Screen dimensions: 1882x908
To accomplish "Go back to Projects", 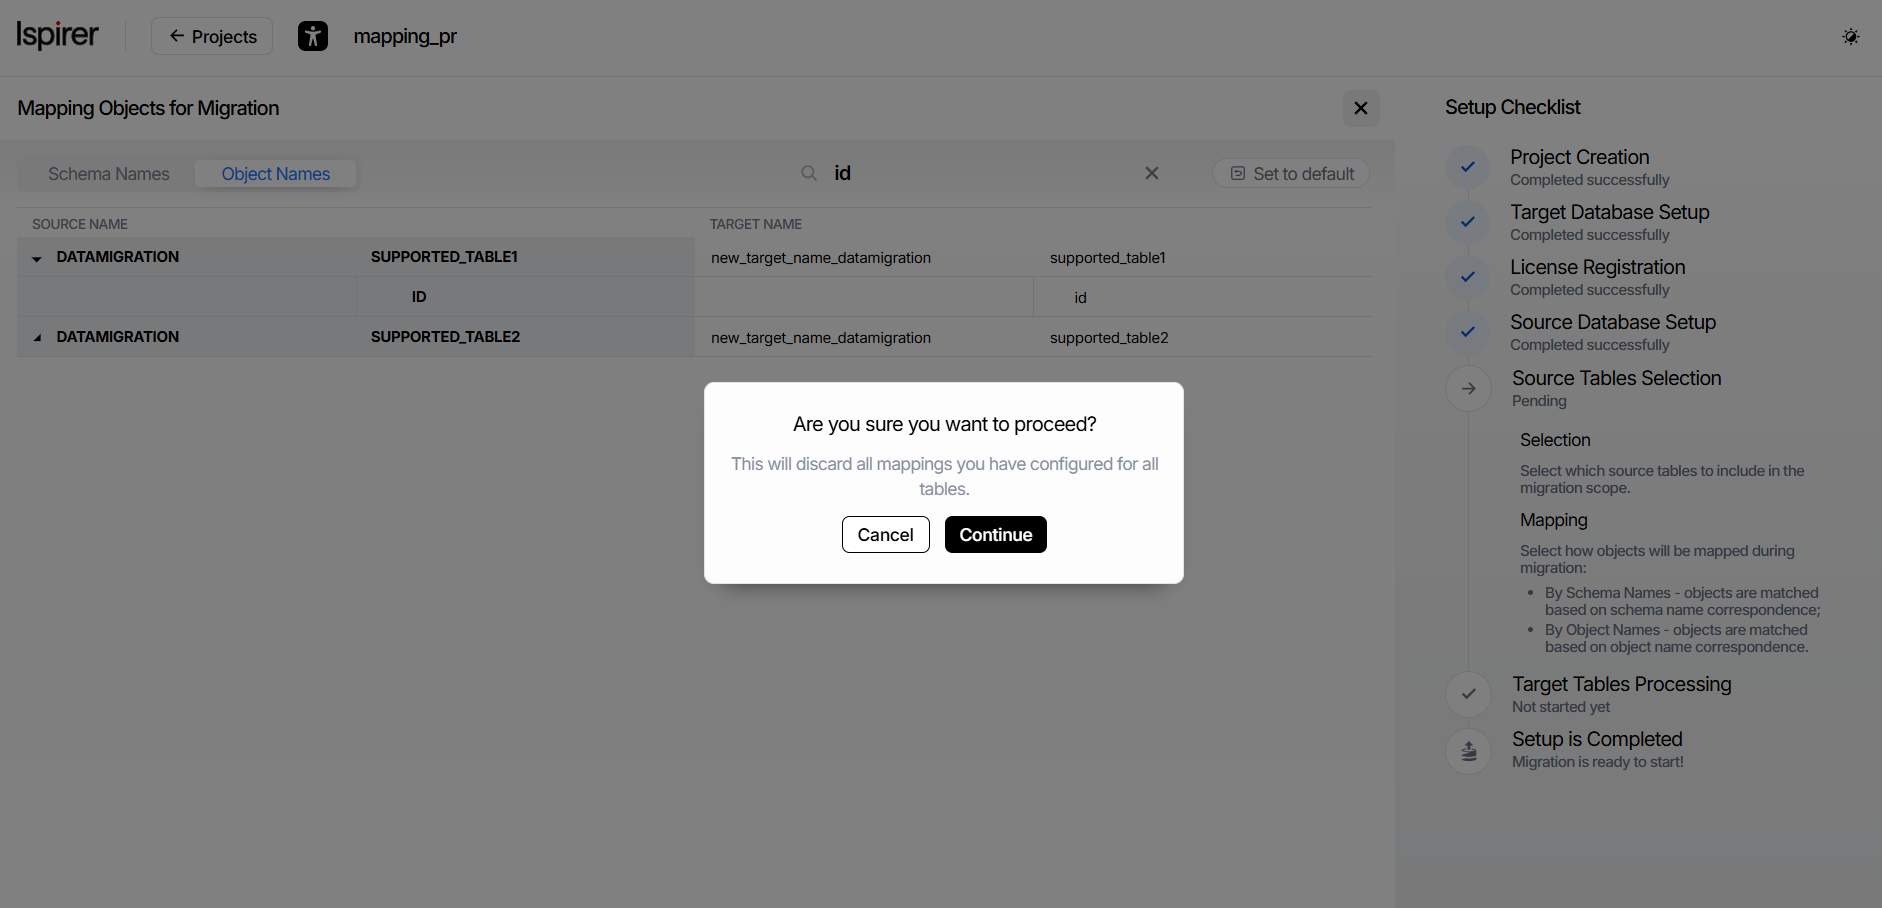I will (212, 37).
